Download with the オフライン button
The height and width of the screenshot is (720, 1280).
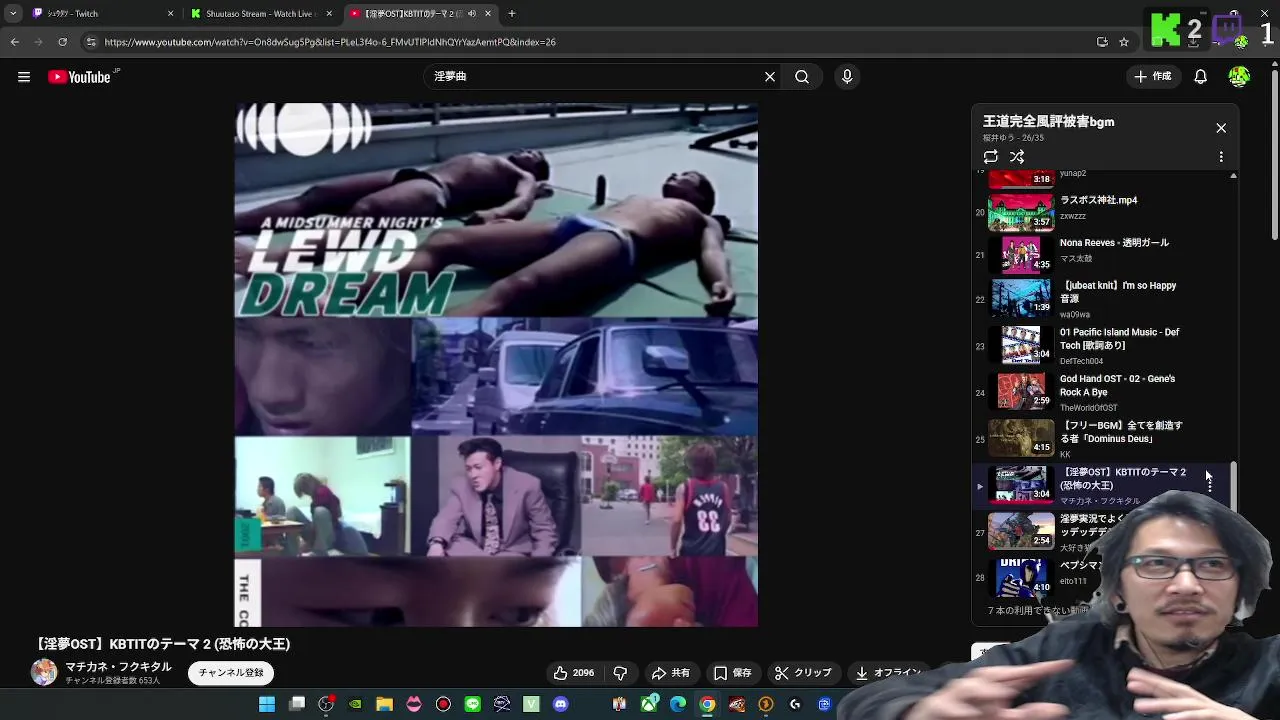(887, 673)
